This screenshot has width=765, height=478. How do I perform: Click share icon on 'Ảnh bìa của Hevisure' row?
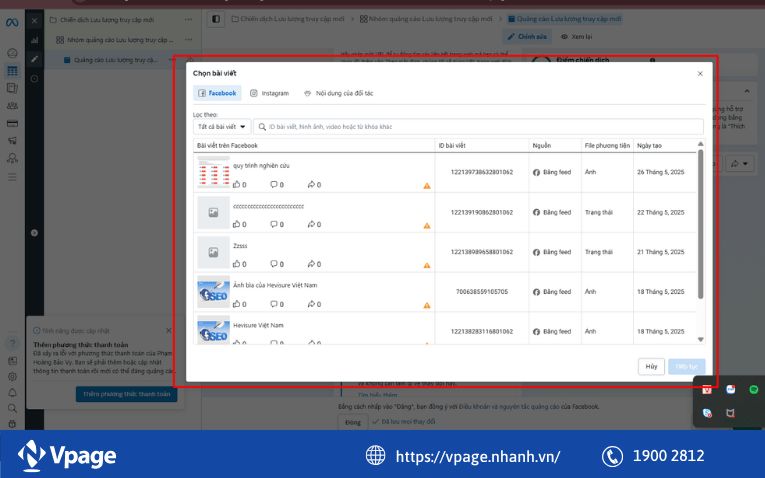tap(311, 304)
